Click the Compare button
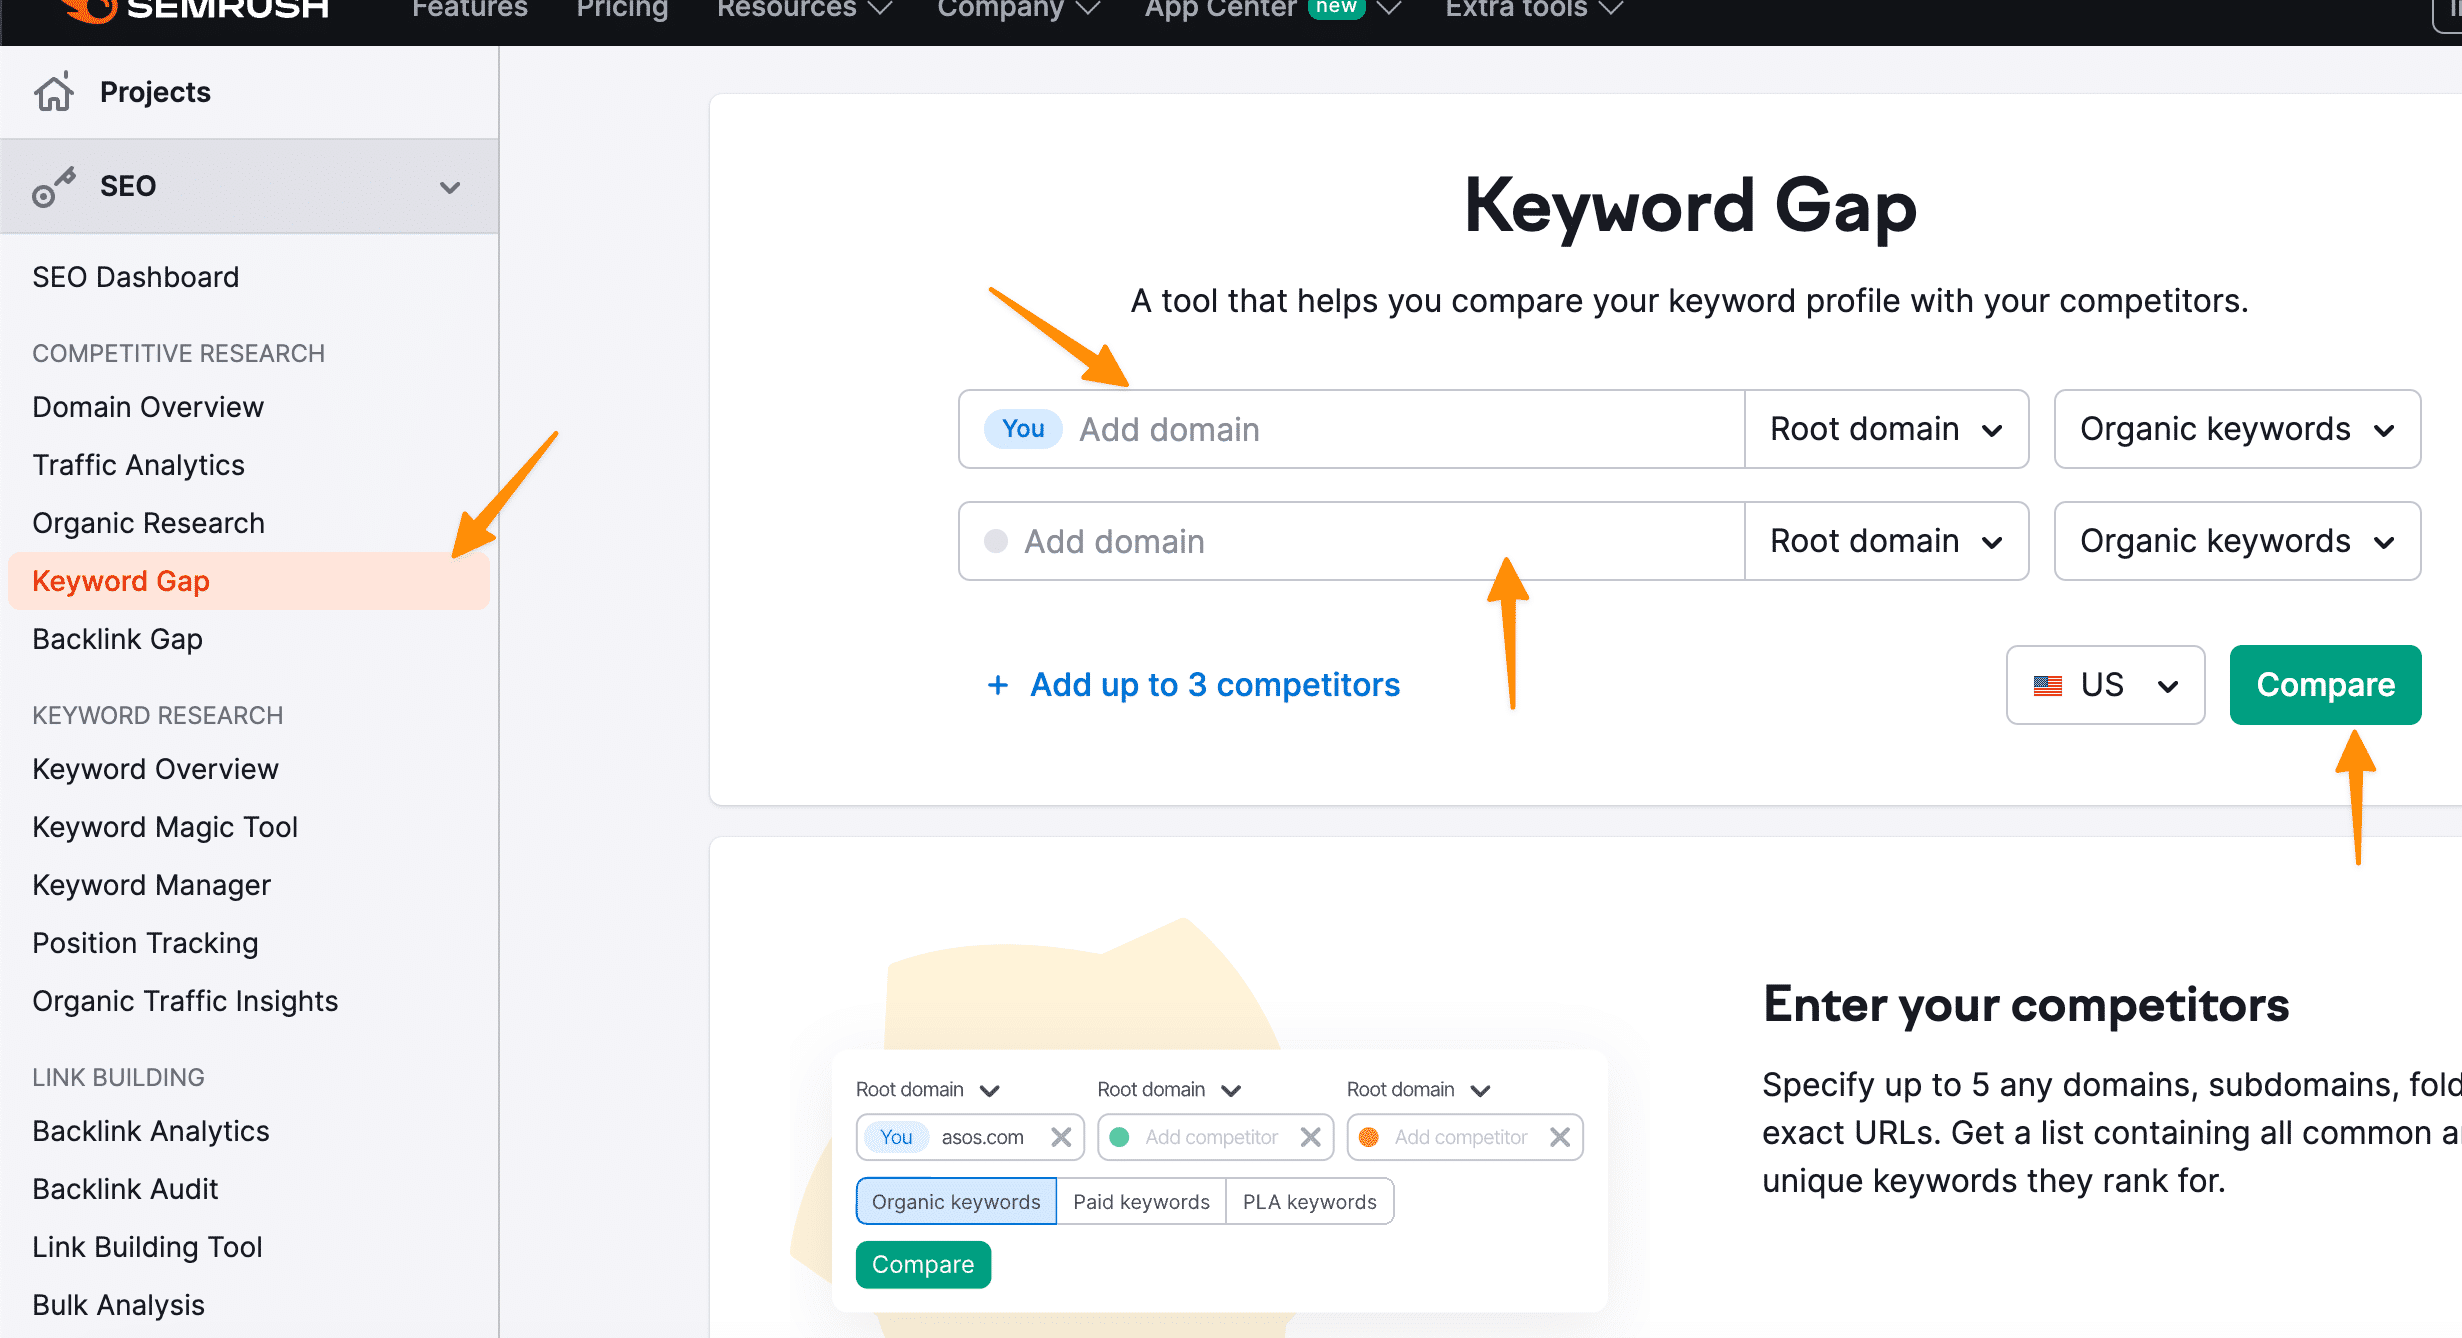The image size is (2462, 1338). tap(2324, 682)
